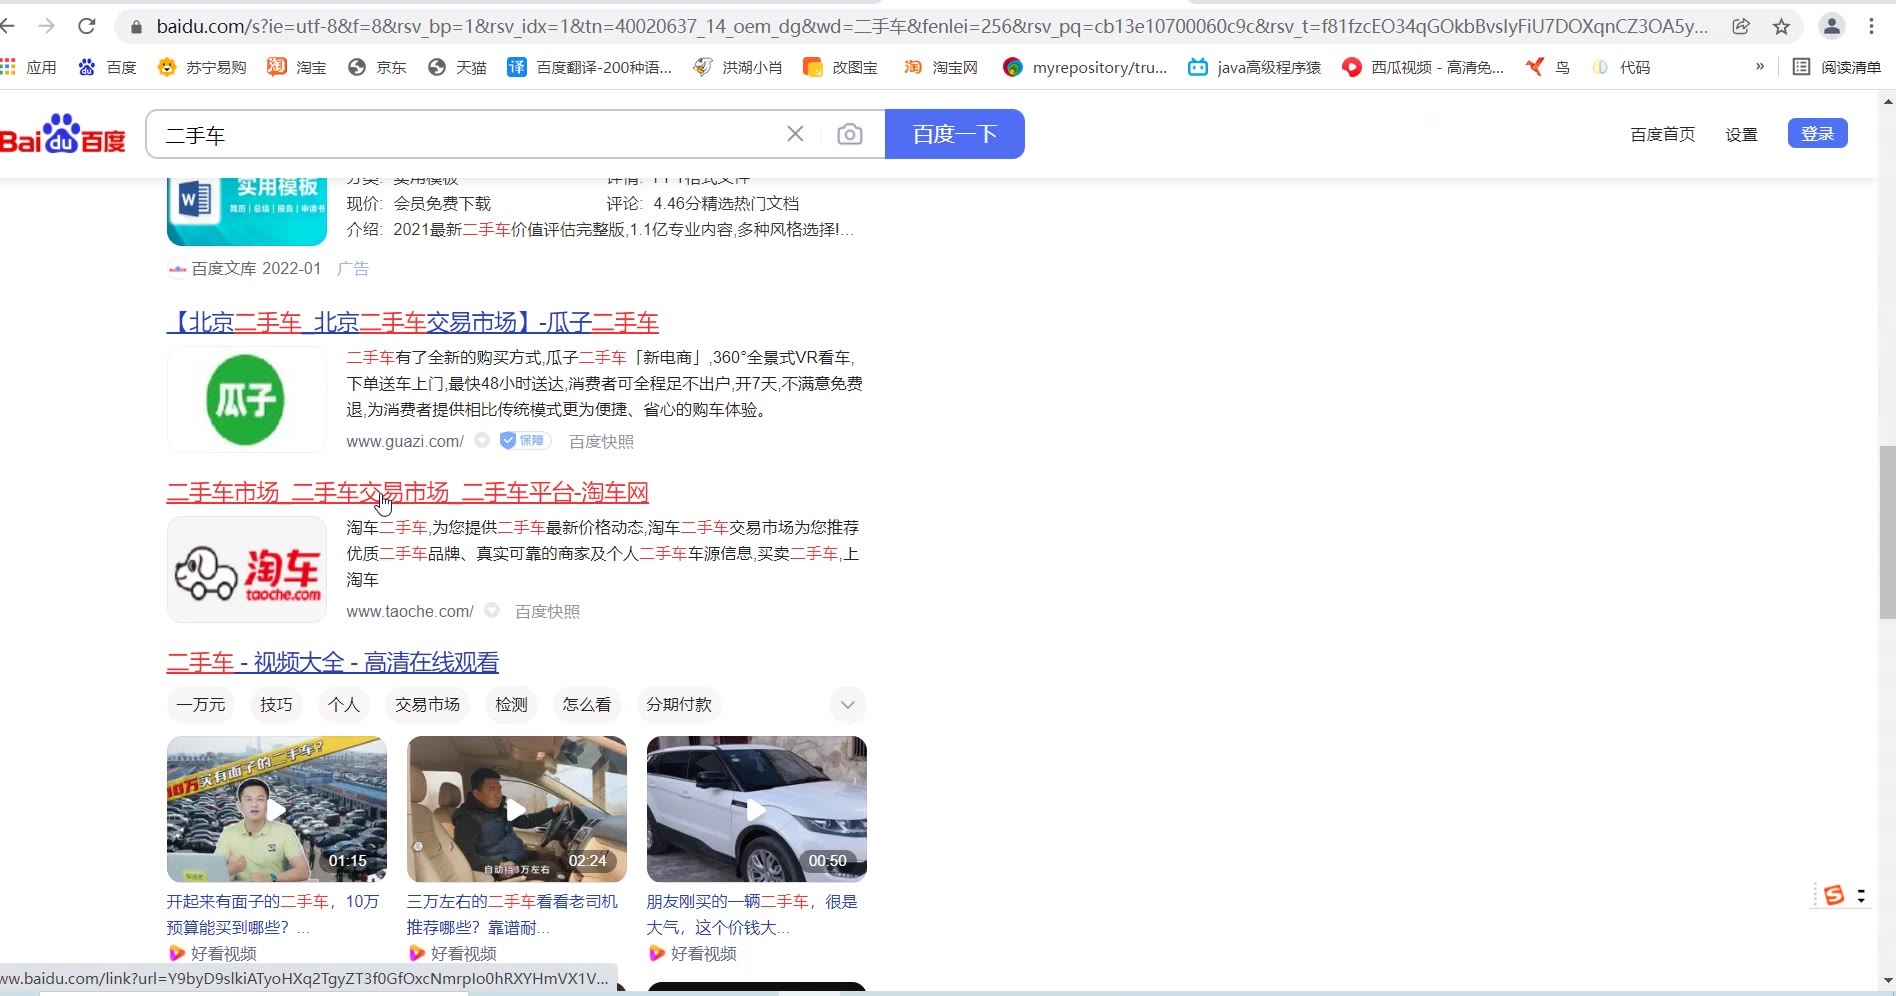Show more bookmarks with the double chevron
Image resolution: width=1896 pixels, height=996 pixels.
(x=1760, y=67)
